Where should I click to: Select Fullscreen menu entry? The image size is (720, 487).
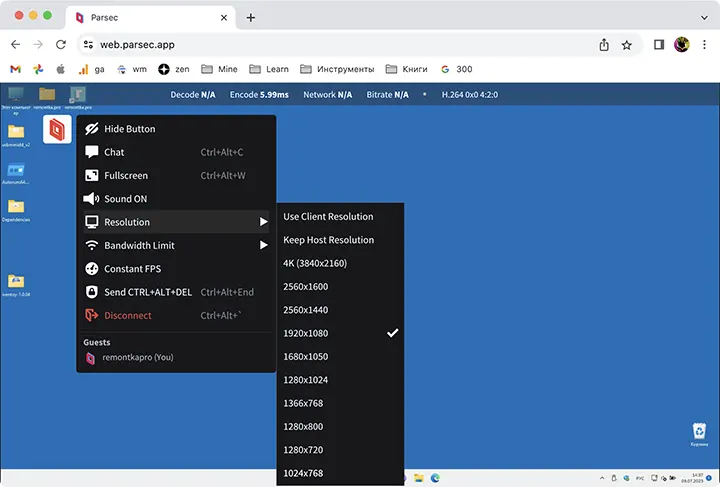point(176,175)
